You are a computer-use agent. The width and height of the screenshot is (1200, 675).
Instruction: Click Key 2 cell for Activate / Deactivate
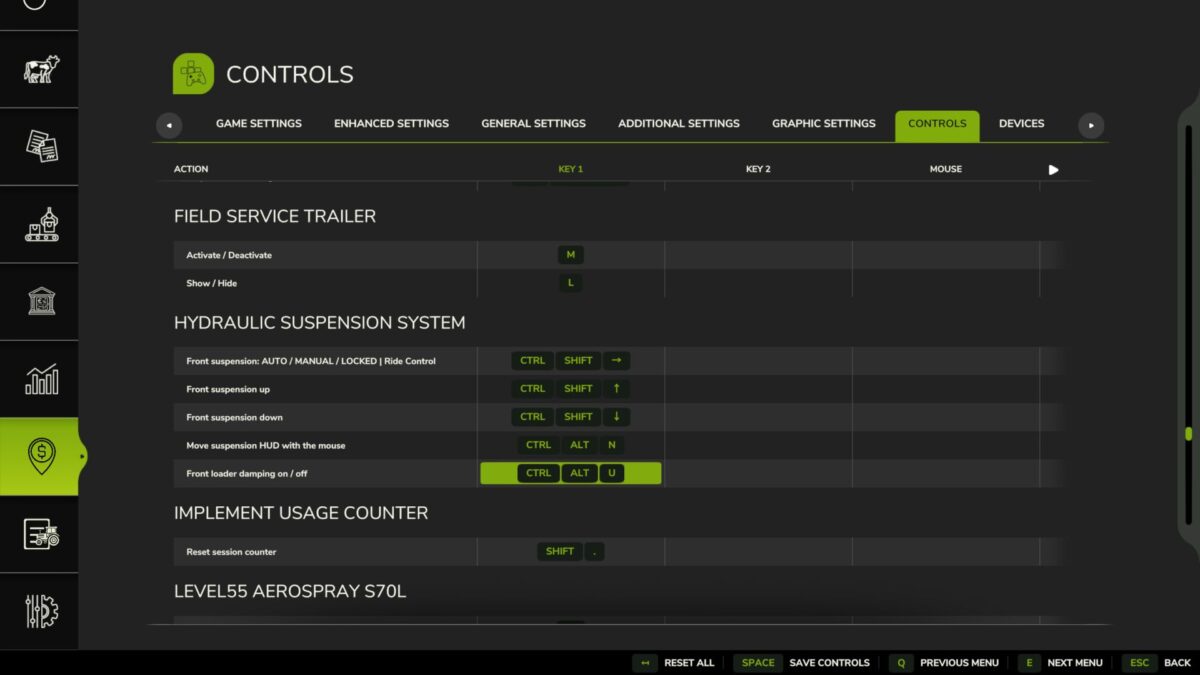point(758,255)
